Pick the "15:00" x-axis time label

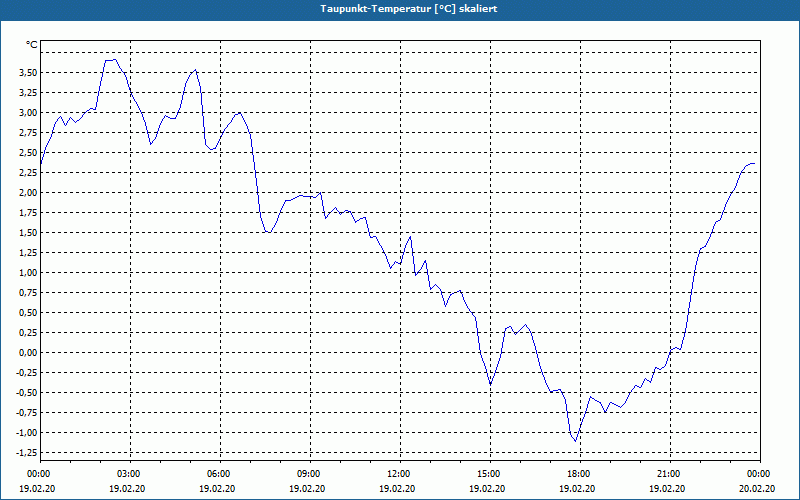(x=490, y=474)
